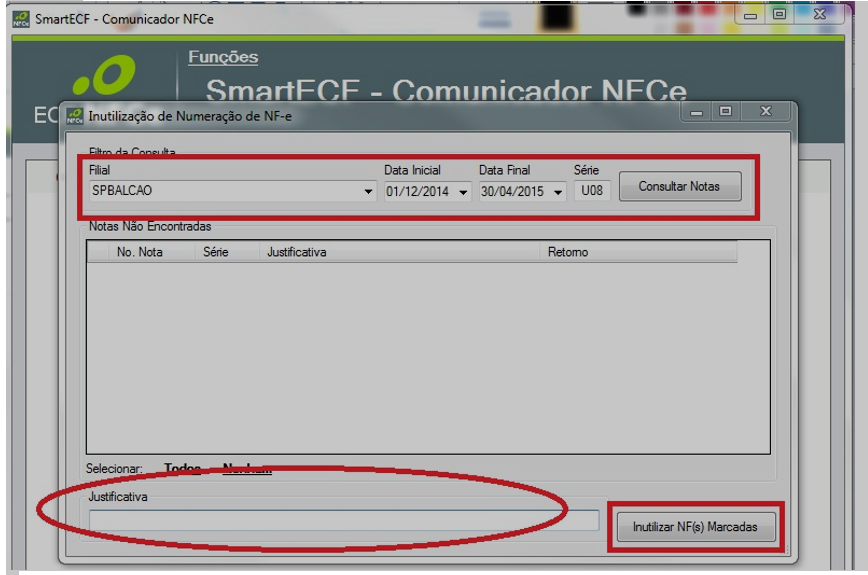Maximize the SmartECF main window
Image resolution: width=868 pixels, height=575 pixels.
point(779,14)
